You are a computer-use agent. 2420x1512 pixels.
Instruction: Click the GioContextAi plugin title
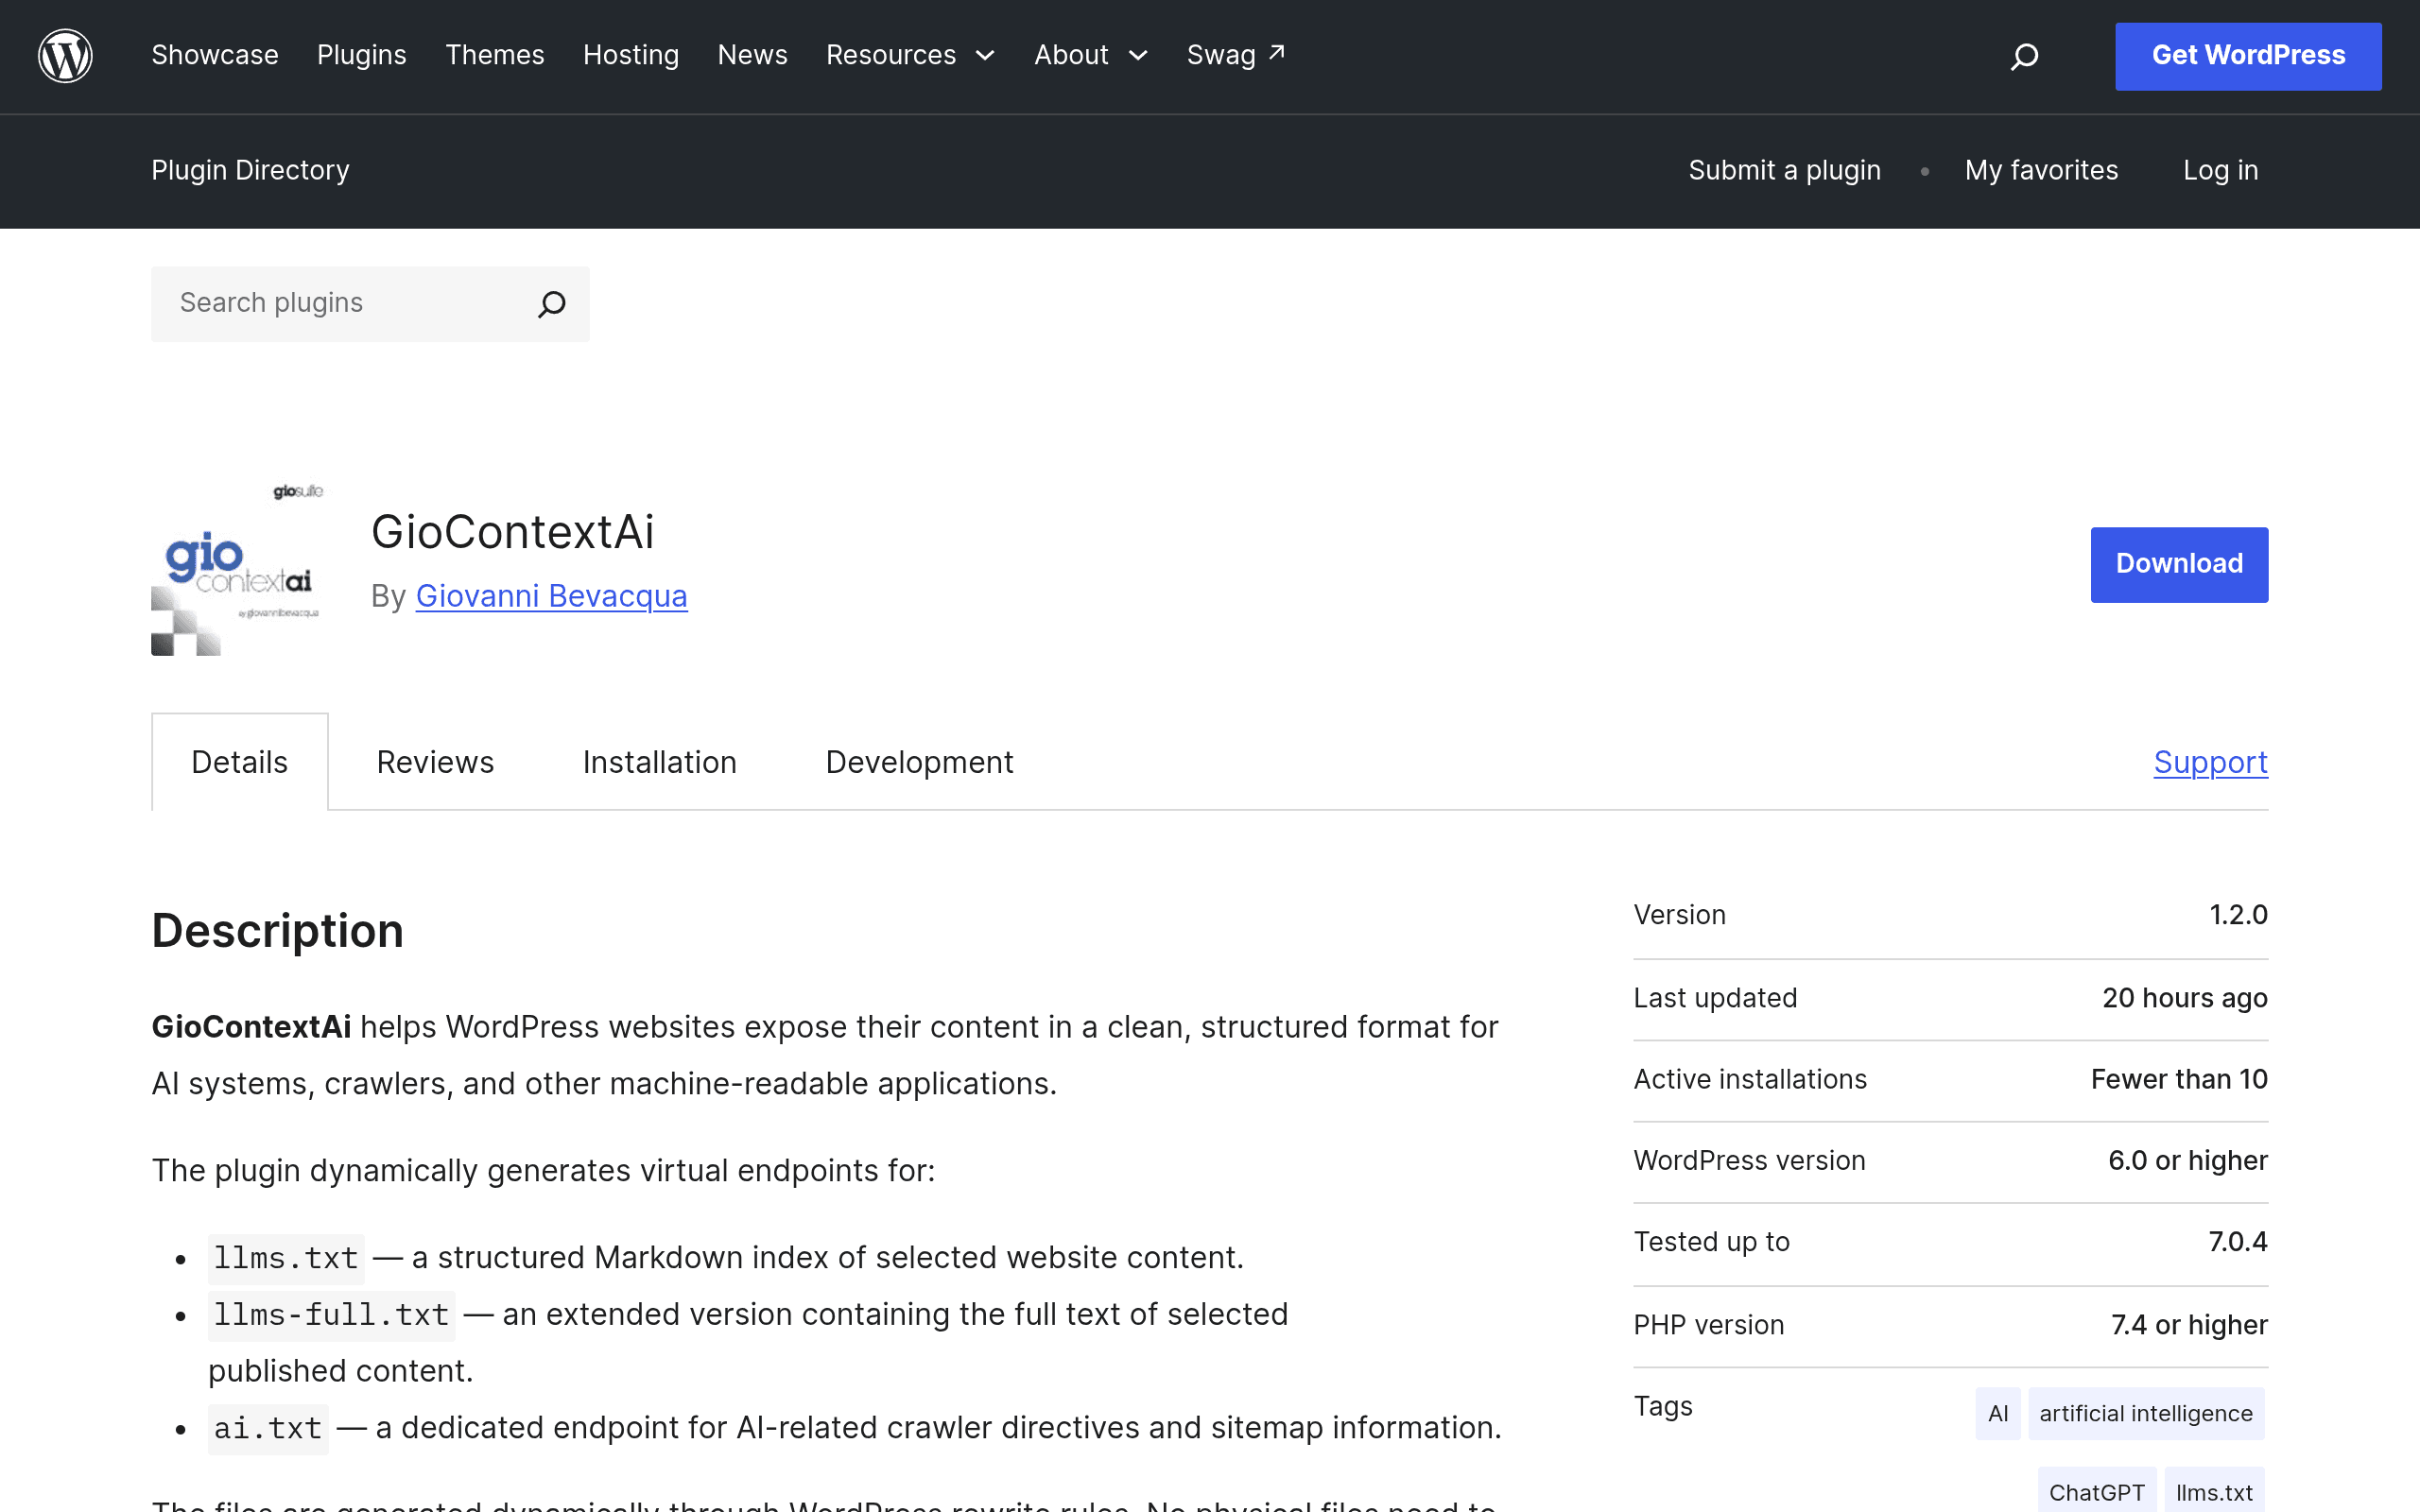(513, 532)
